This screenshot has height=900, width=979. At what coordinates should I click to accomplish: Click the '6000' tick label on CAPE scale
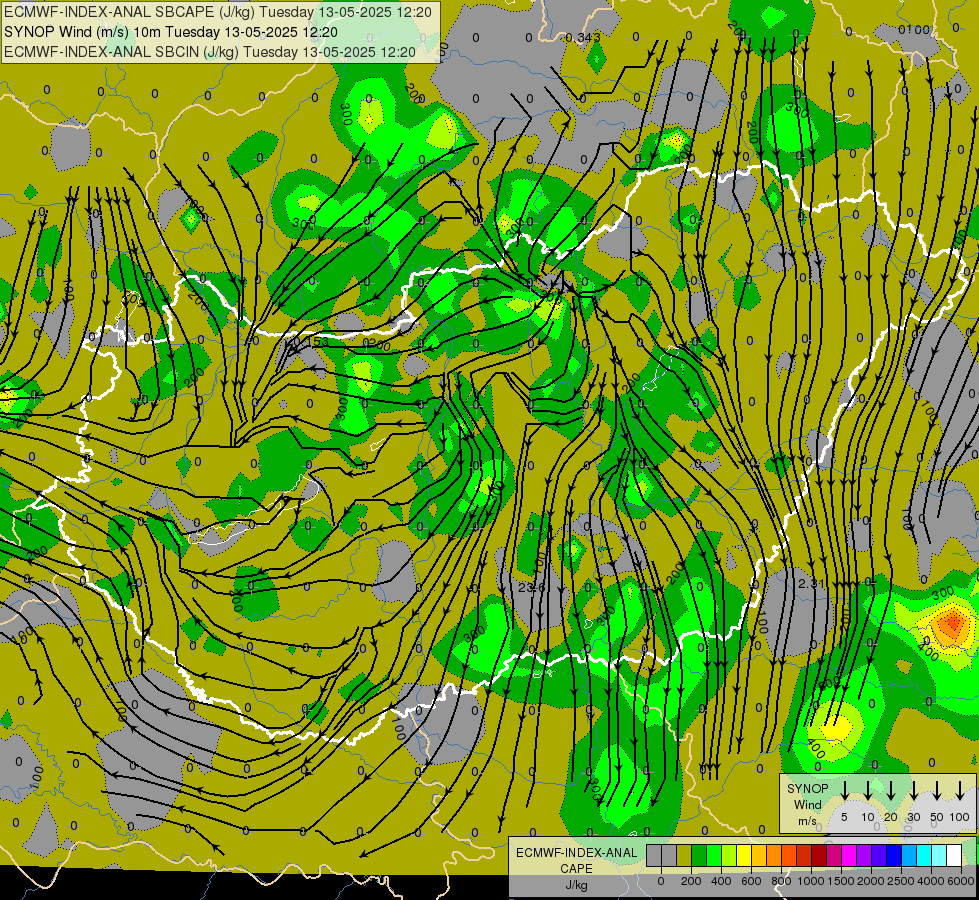(x=961, y=881)
